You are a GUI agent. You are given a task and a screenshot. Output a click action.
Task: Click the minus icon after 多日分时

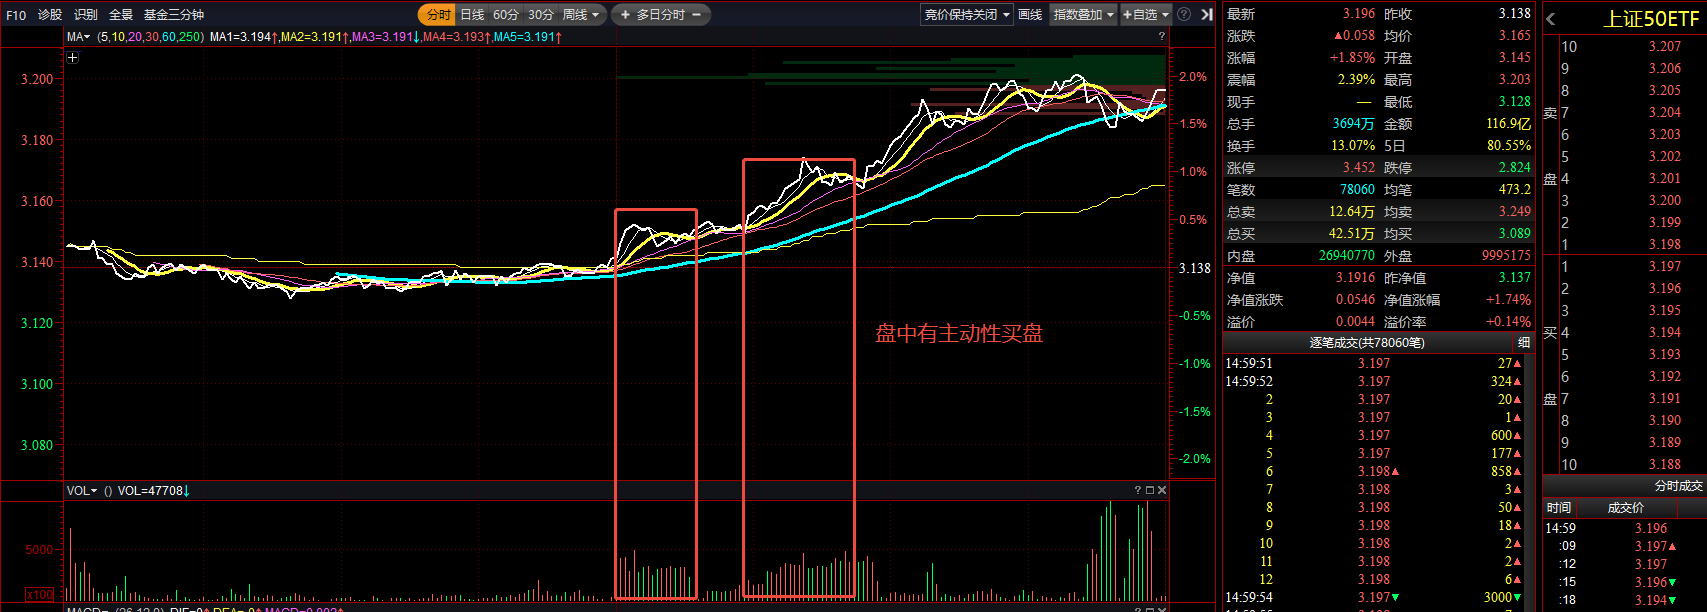[x=696, y=15]
